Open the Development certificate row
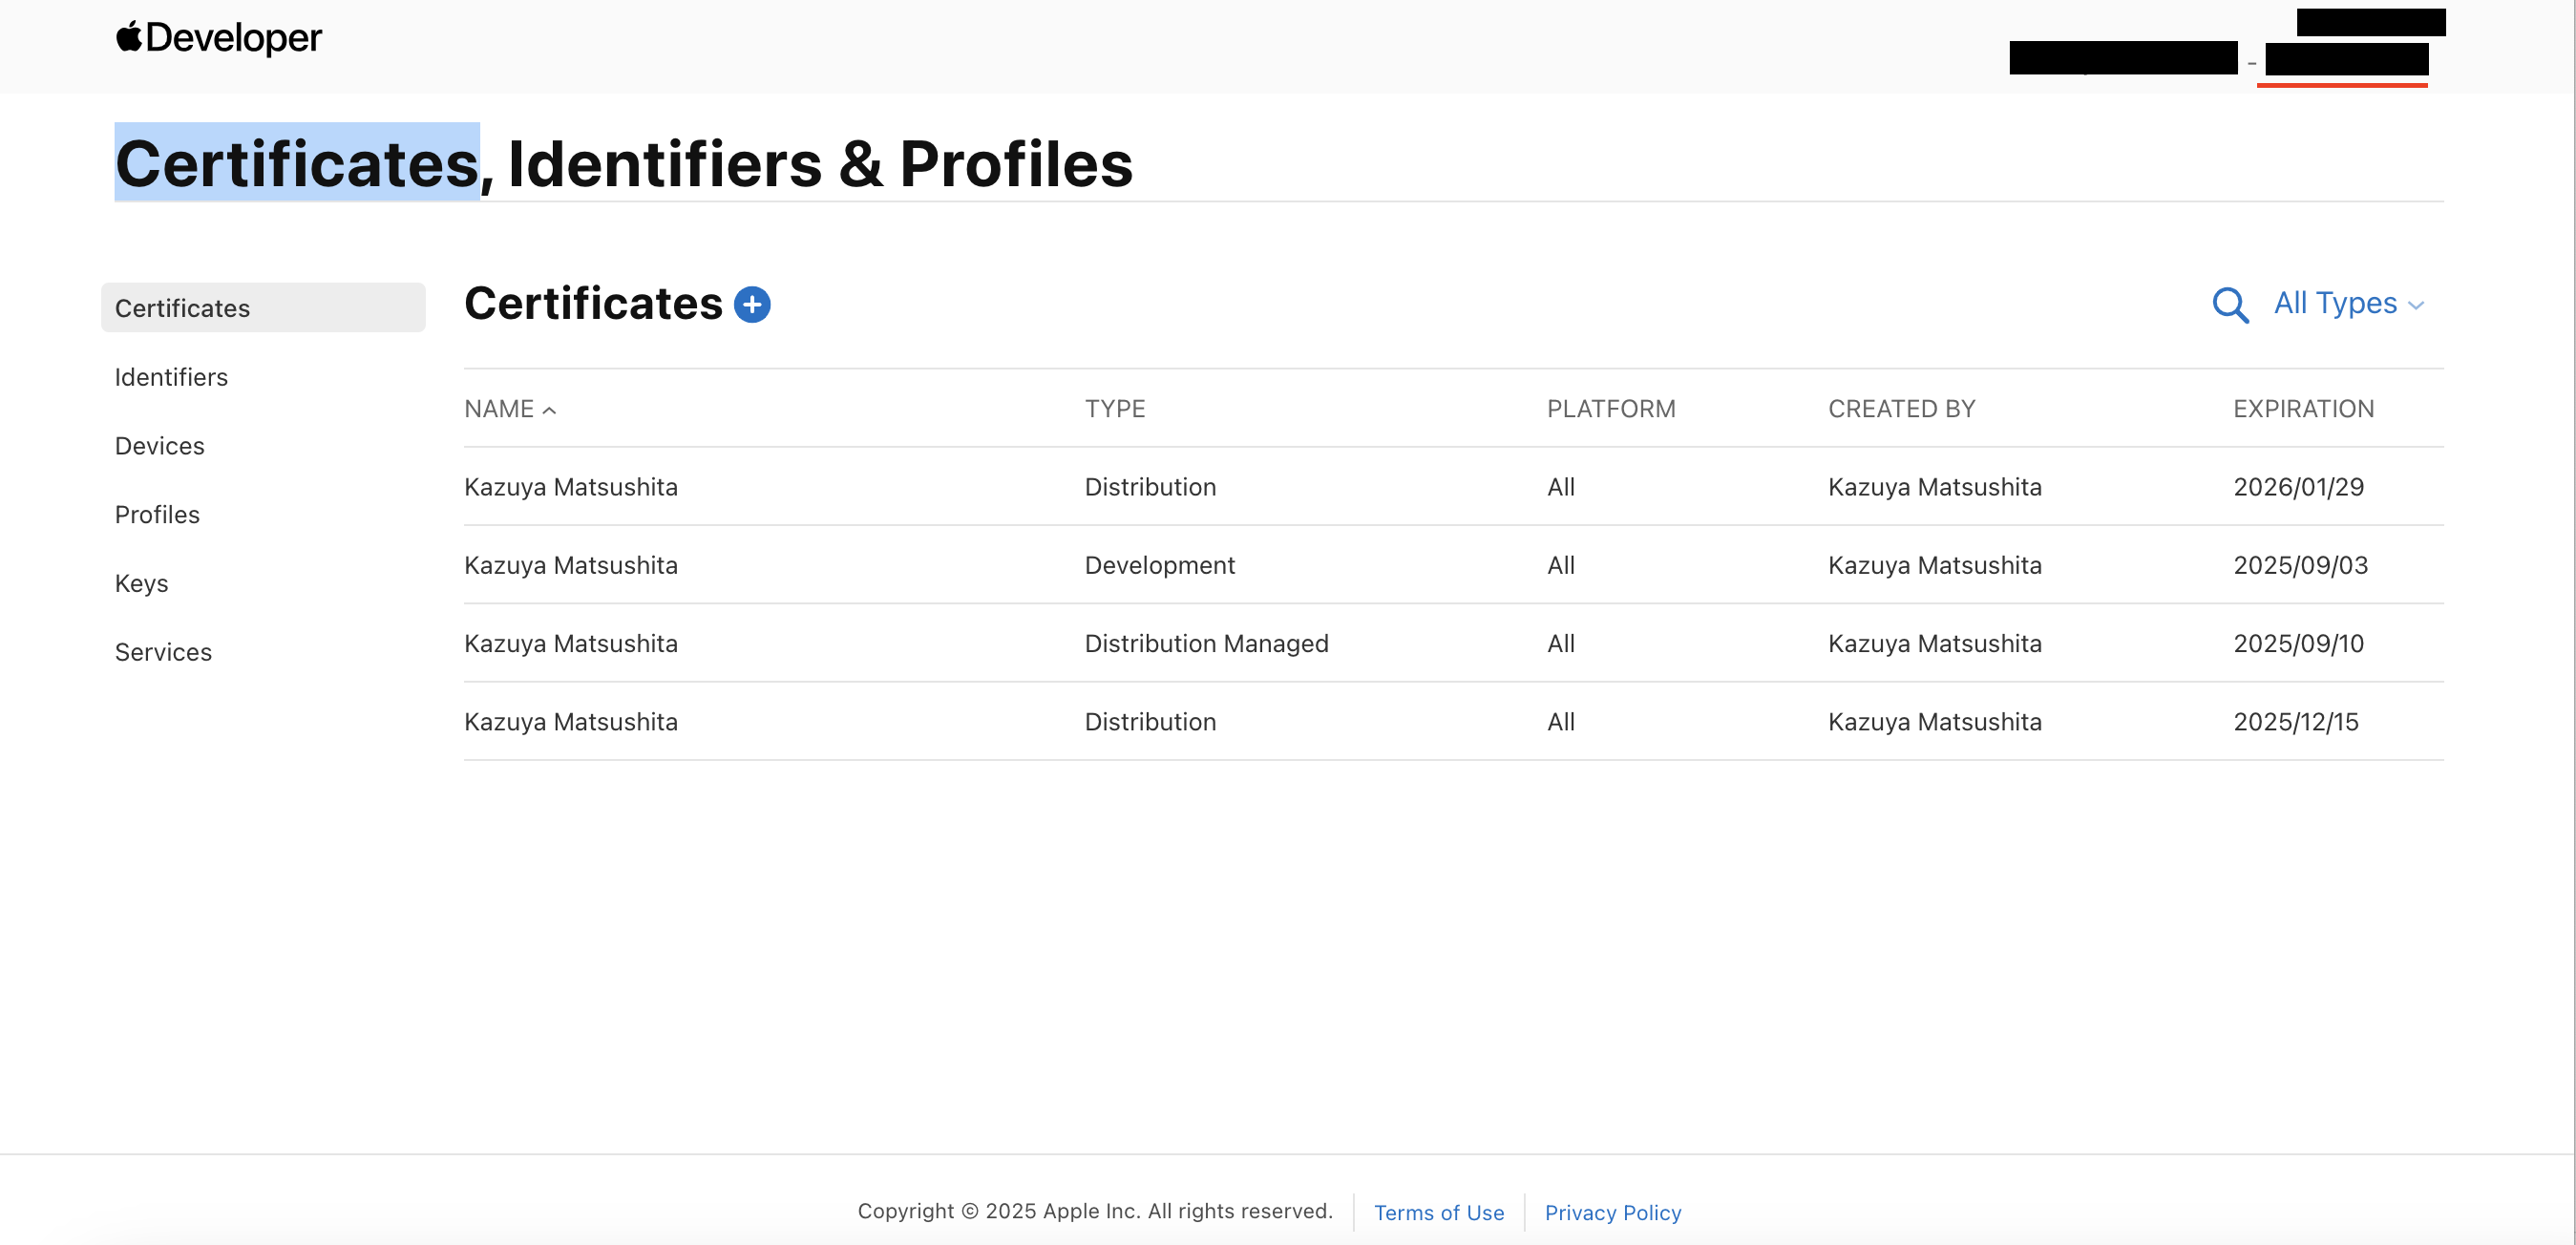This screenshot has width=2576, height=1245. click(571, 565)
